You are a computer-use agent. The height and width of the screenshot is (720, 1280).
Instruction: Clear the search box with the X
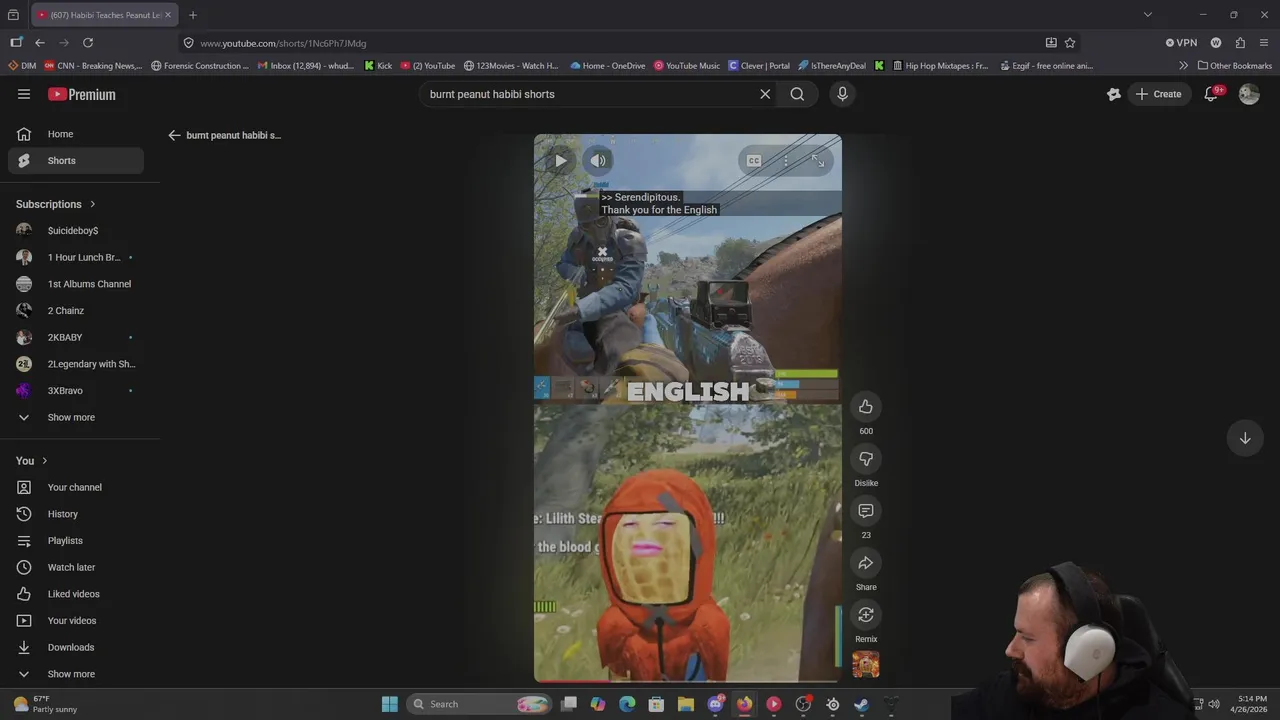coord(765,94)
